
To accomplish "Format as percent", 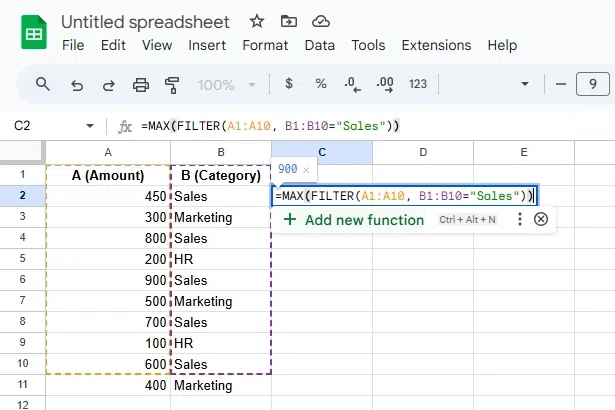I will 321,84.
